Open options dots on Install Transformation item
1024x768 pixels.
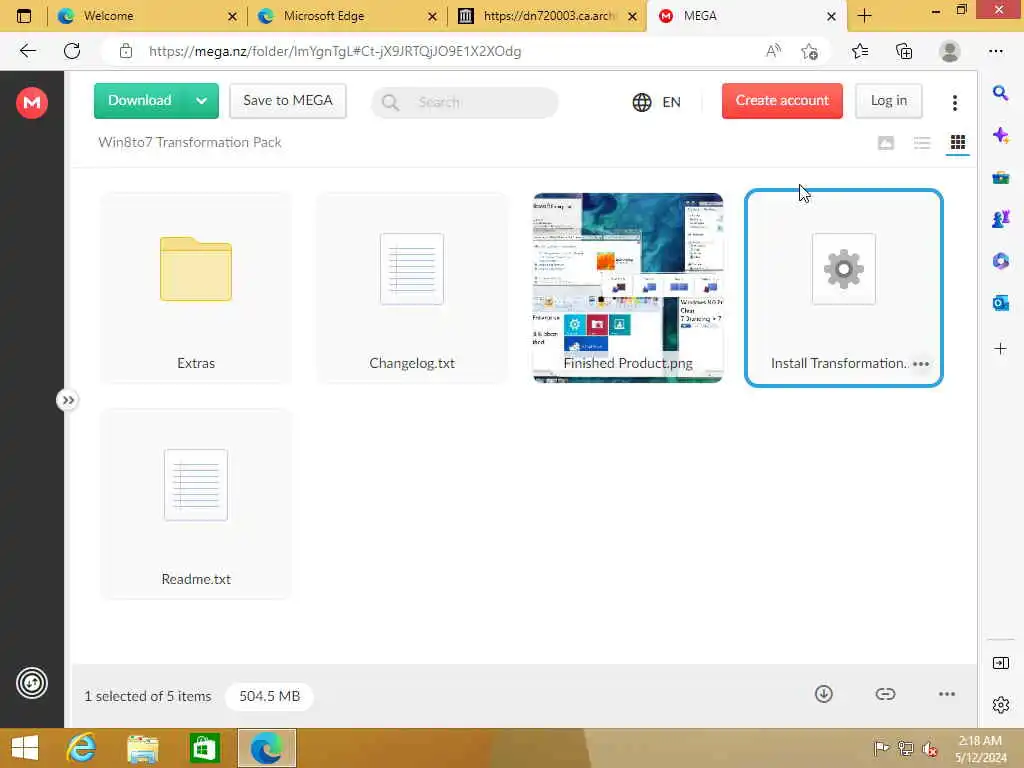point(921,364)
